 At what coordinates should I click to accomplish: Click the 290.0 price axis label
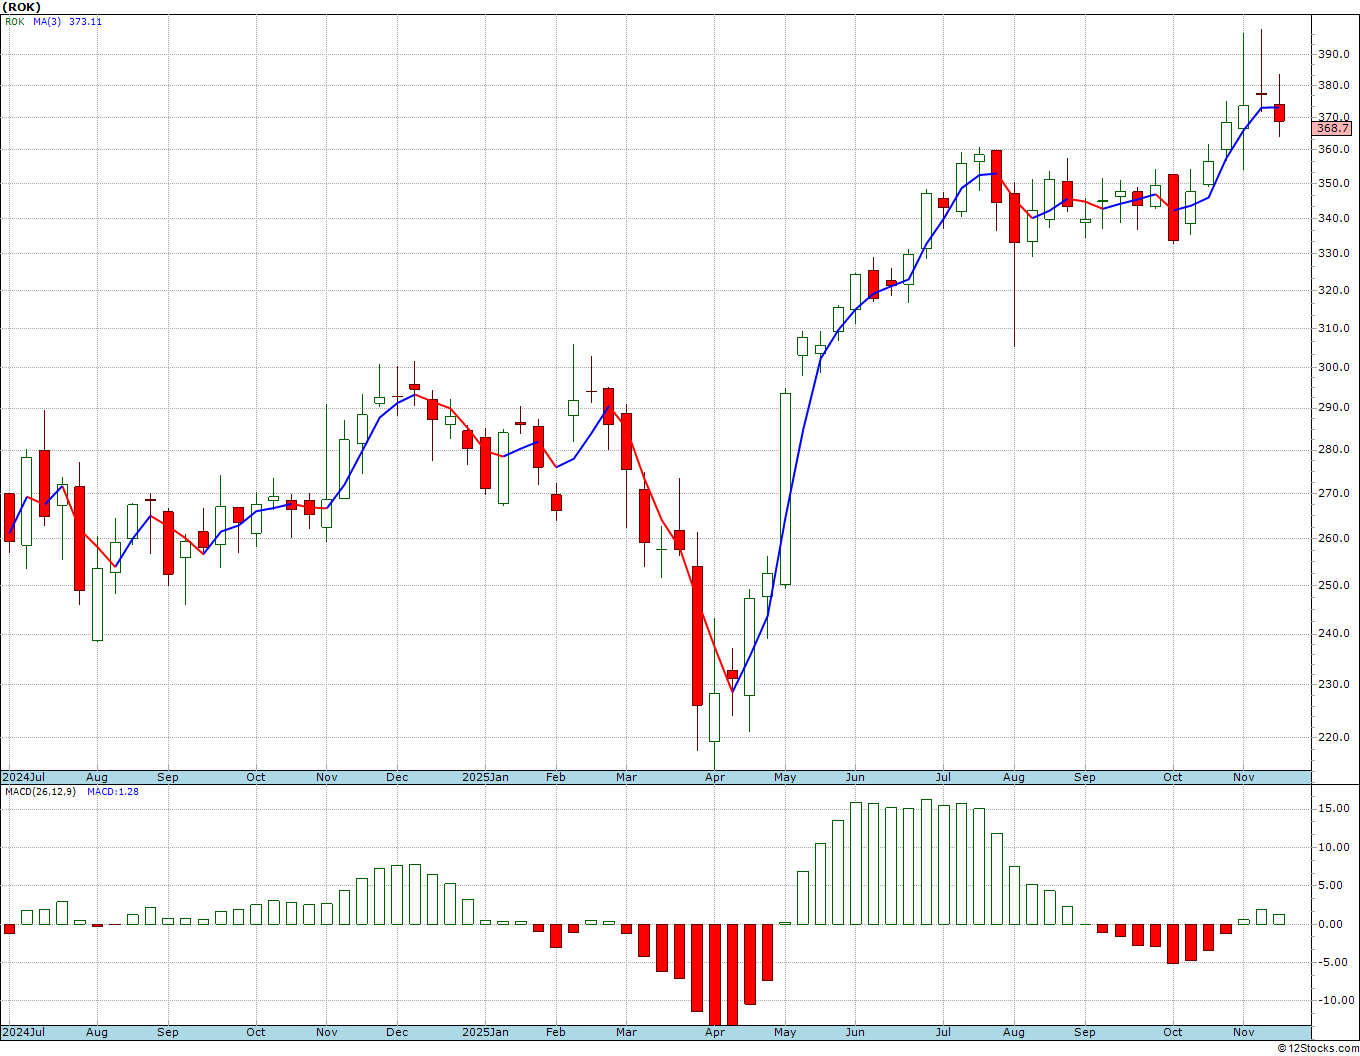pos(1334,408)
